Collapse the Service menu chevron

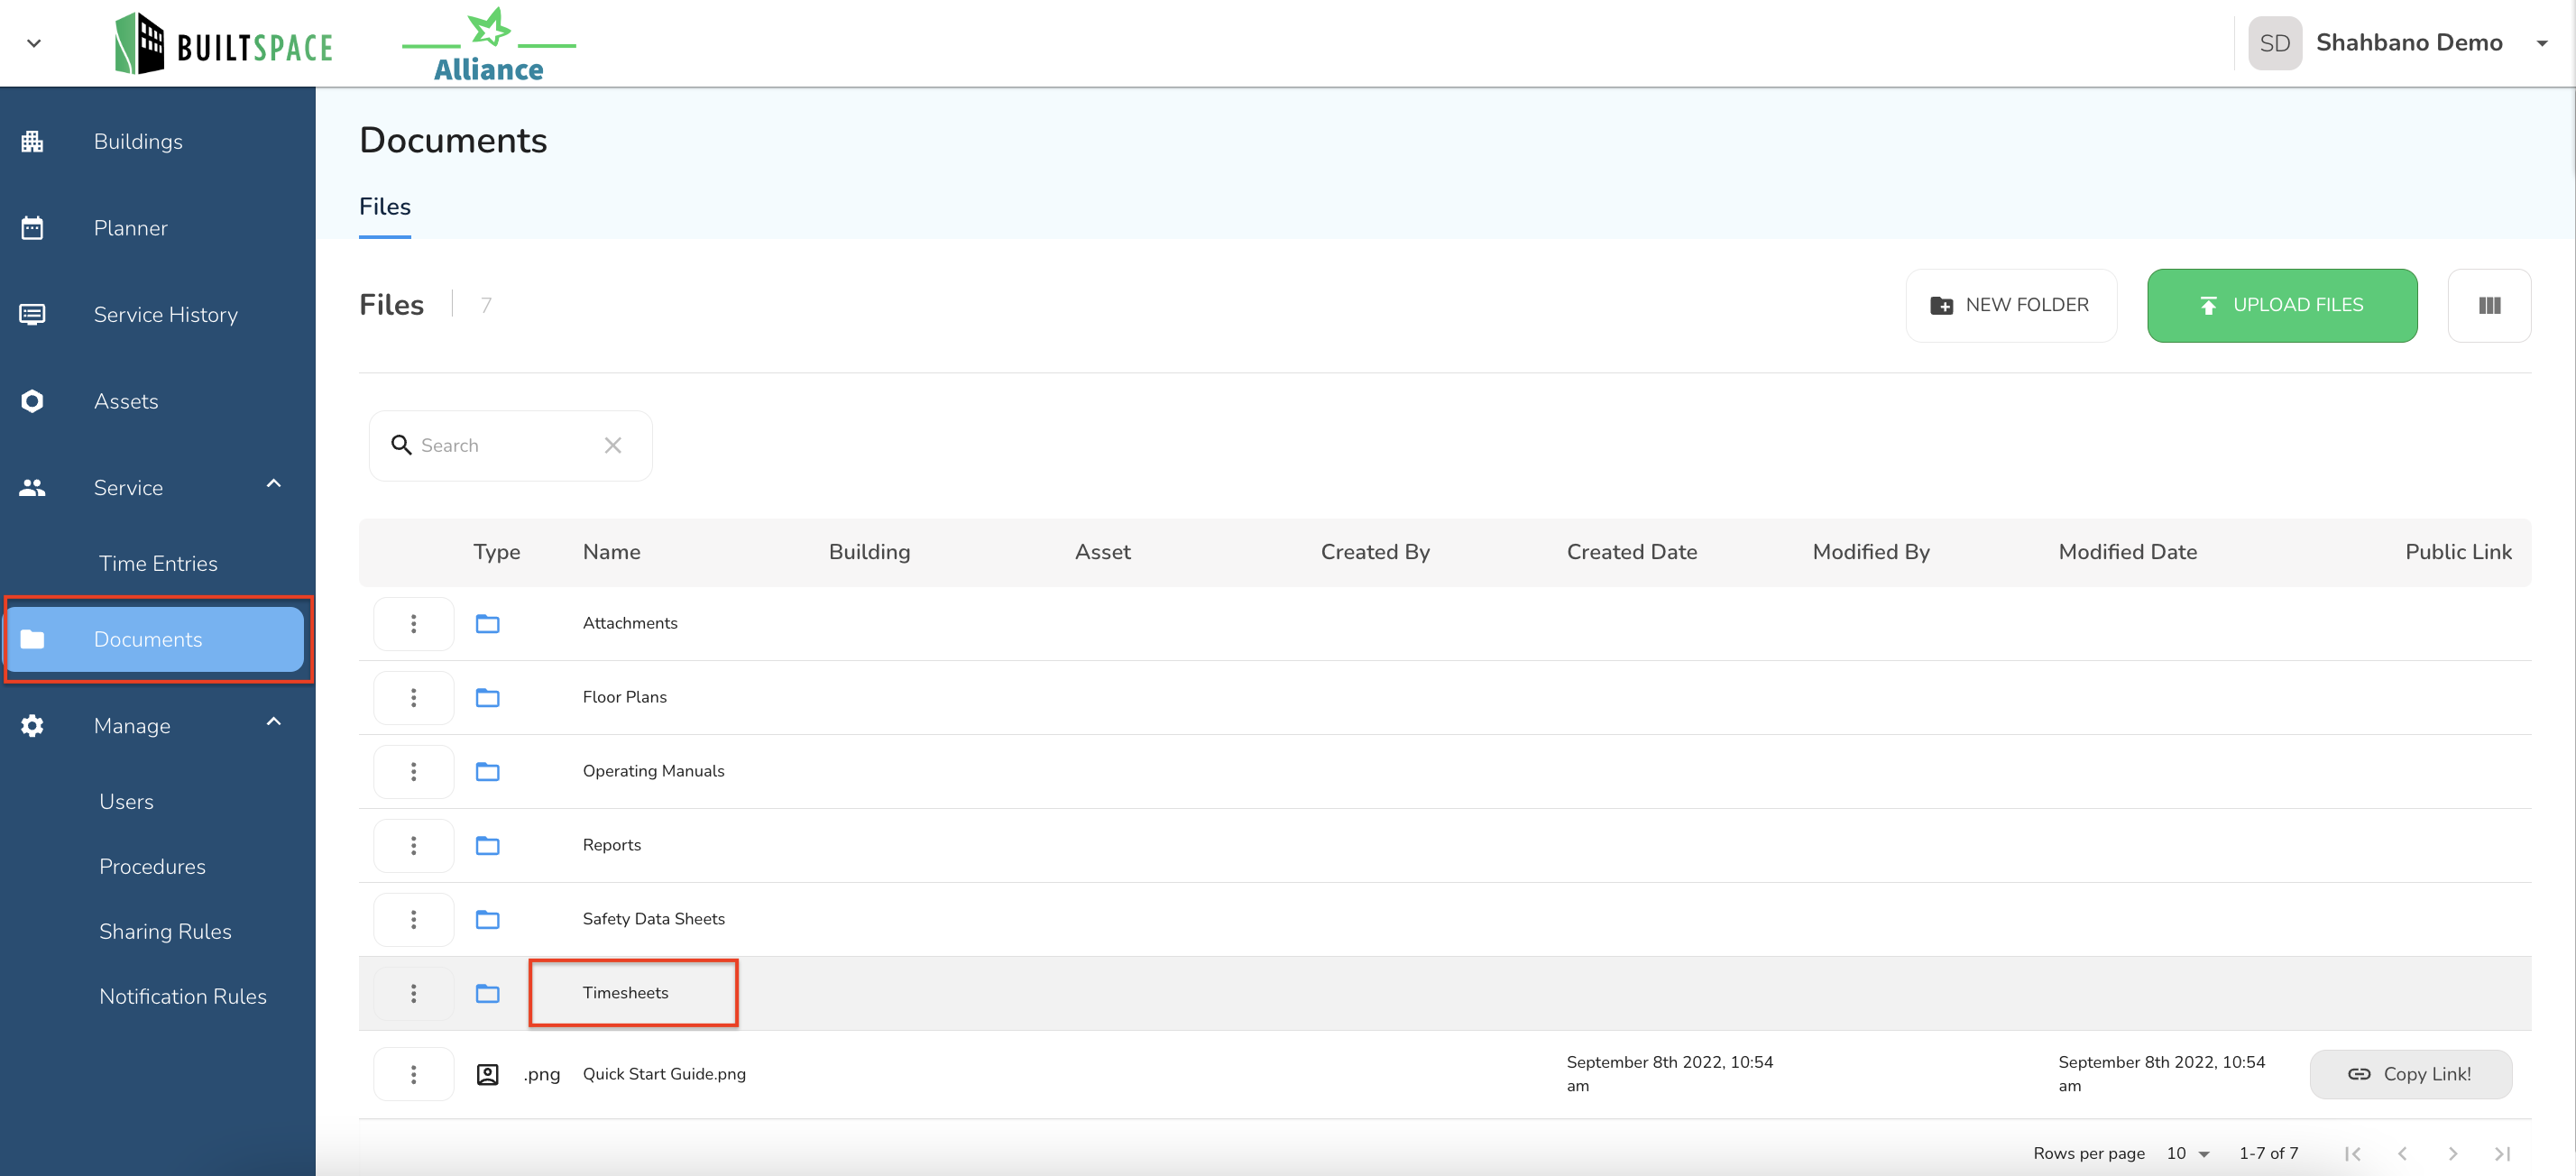click(273, 484)
